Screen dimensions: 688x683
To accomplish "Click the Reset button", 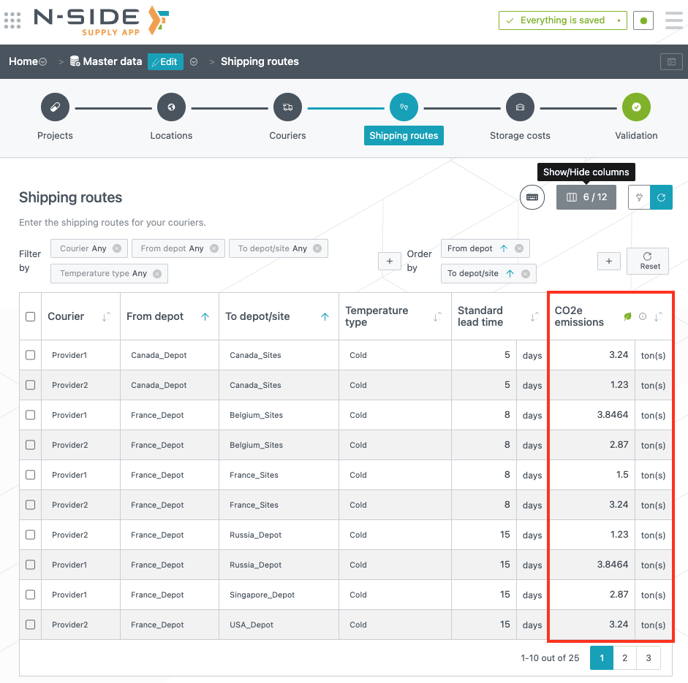I will pyautogui.click(x=647, y=261).
